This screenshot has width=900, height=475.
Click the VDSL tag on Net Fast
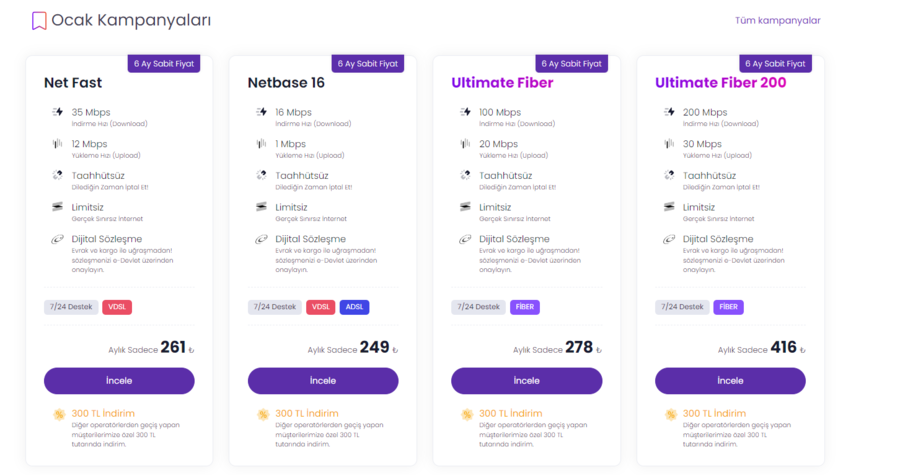click(x=117, y=307)
